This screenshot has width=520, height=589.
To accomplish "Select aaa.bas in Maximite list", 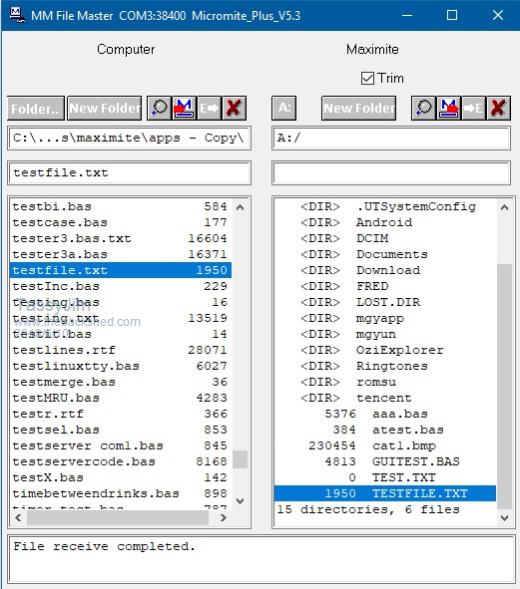I will pos(385,414).
